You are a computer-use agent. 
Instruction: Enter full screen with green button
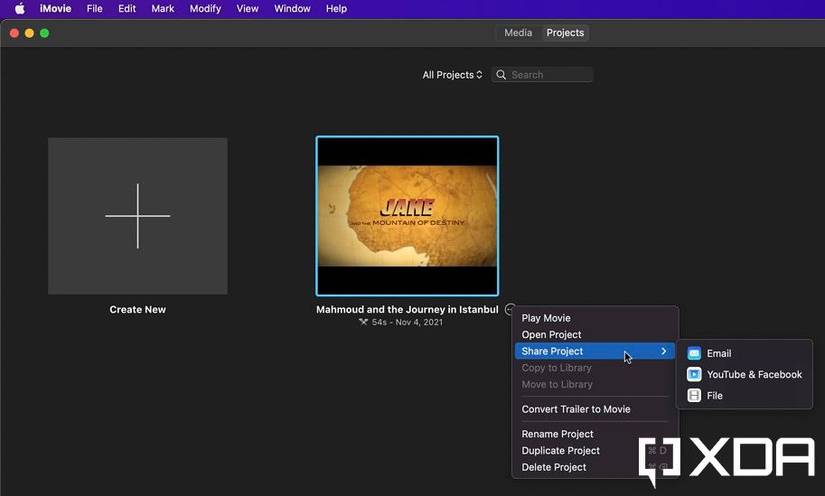click(x=45, y=33)
